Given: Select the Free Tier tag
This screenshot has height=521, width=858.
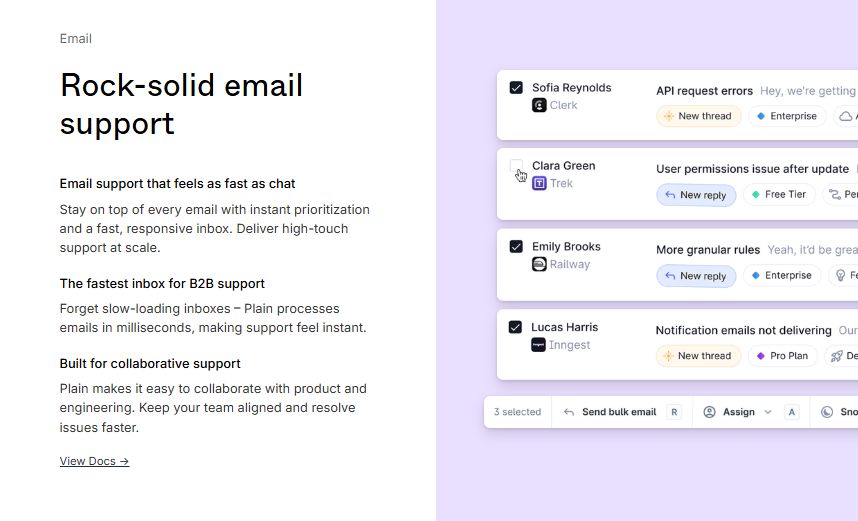Looking at the screenshot, I should (778, 194).
